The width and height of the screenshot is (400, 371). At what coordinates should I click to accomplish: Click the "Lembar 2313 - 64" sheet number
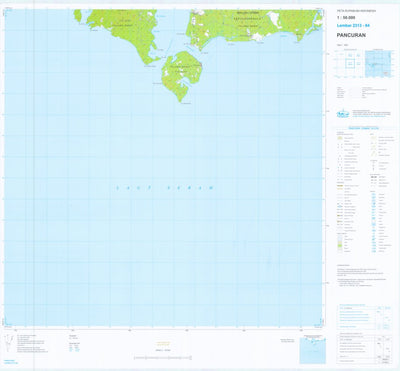click(353, 26)
